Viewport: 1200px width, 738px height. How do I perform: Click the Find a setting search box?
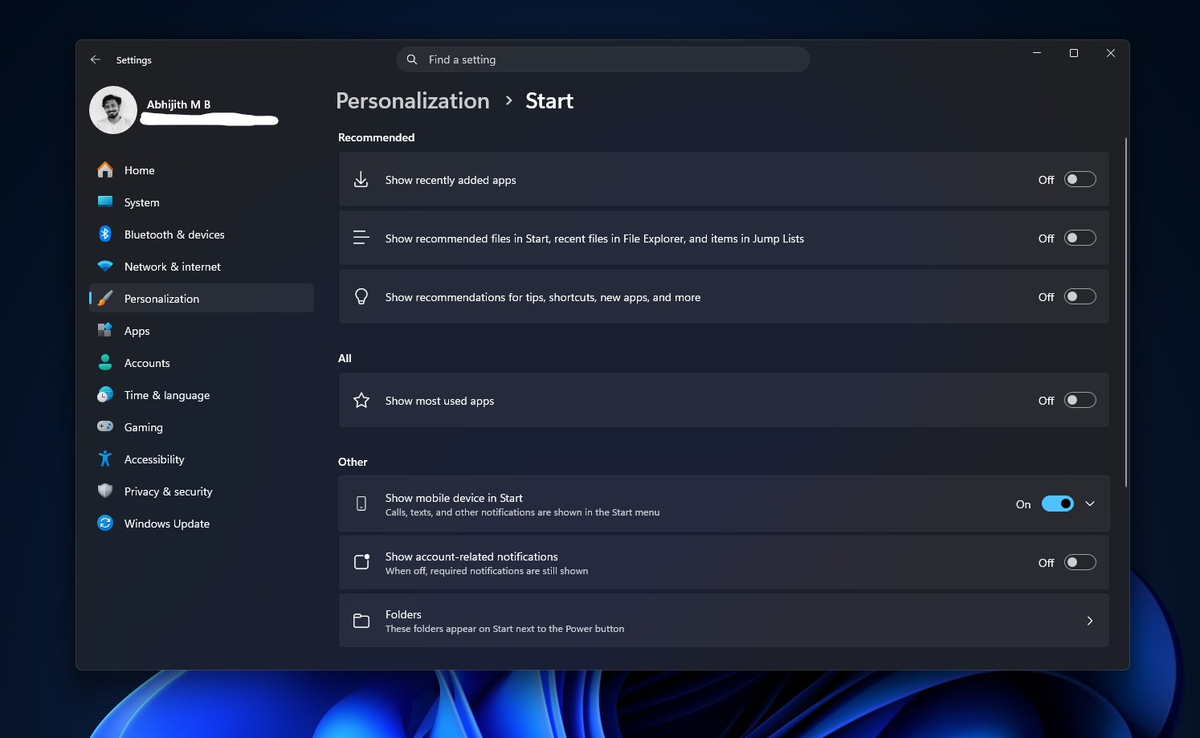pyautogui.click(x=603, y=60)
